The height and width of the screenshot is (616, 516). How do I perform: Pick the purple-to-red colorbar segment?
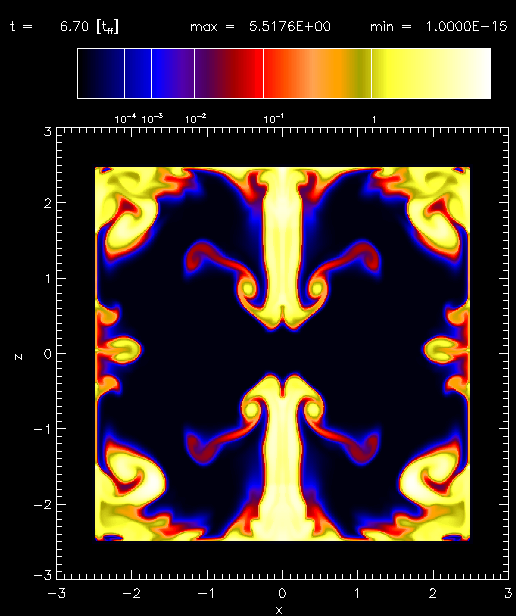pos(229,73)
